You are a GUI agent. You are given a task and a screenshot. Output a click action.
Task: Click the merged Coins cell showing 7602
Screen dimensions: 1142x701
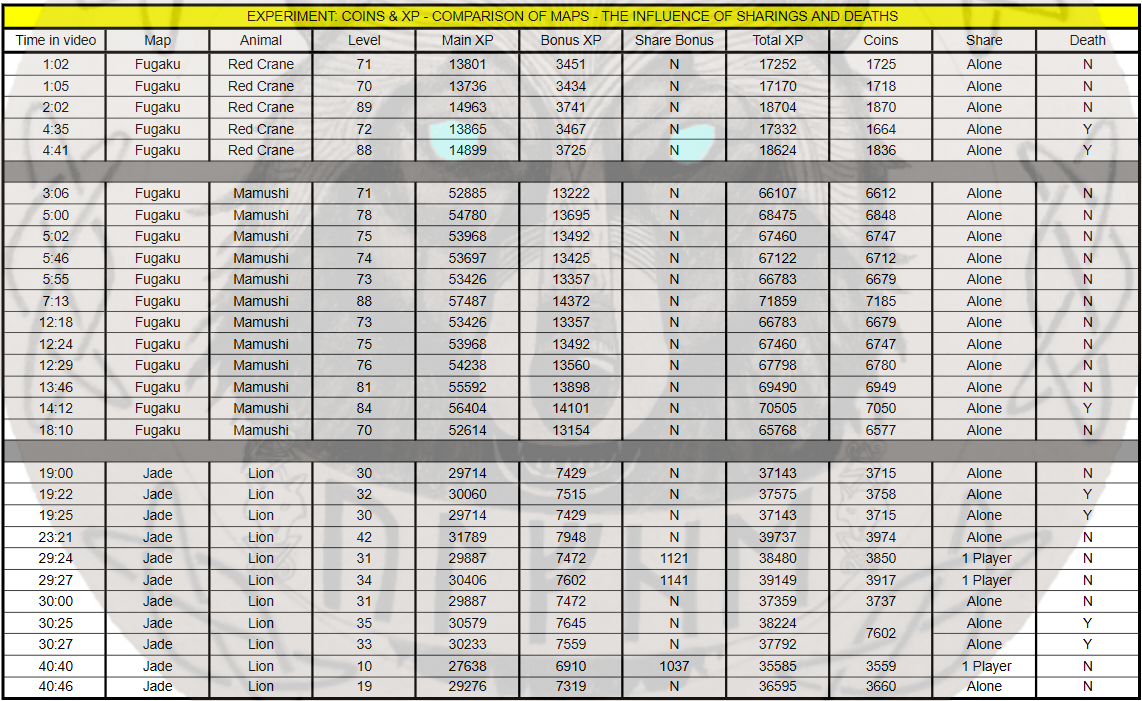click(881, 633)
